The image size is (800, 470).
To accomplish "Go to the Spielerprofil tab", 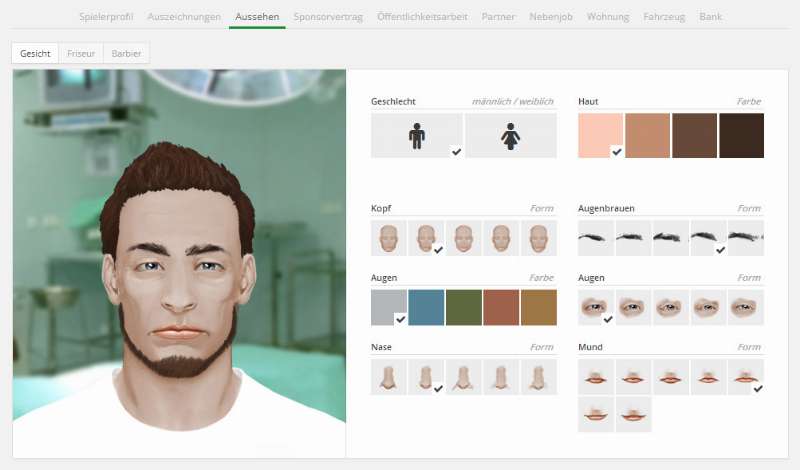I will 107,17.
